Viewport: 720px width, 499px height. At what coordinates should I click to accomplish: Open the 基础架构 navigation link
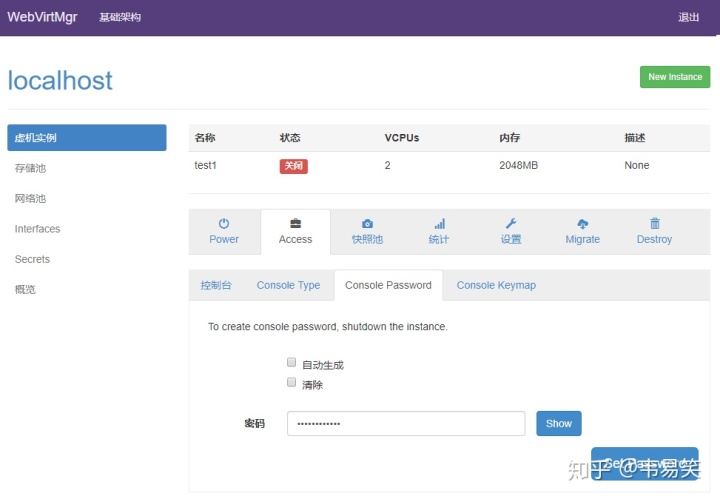tap(120, 17)
